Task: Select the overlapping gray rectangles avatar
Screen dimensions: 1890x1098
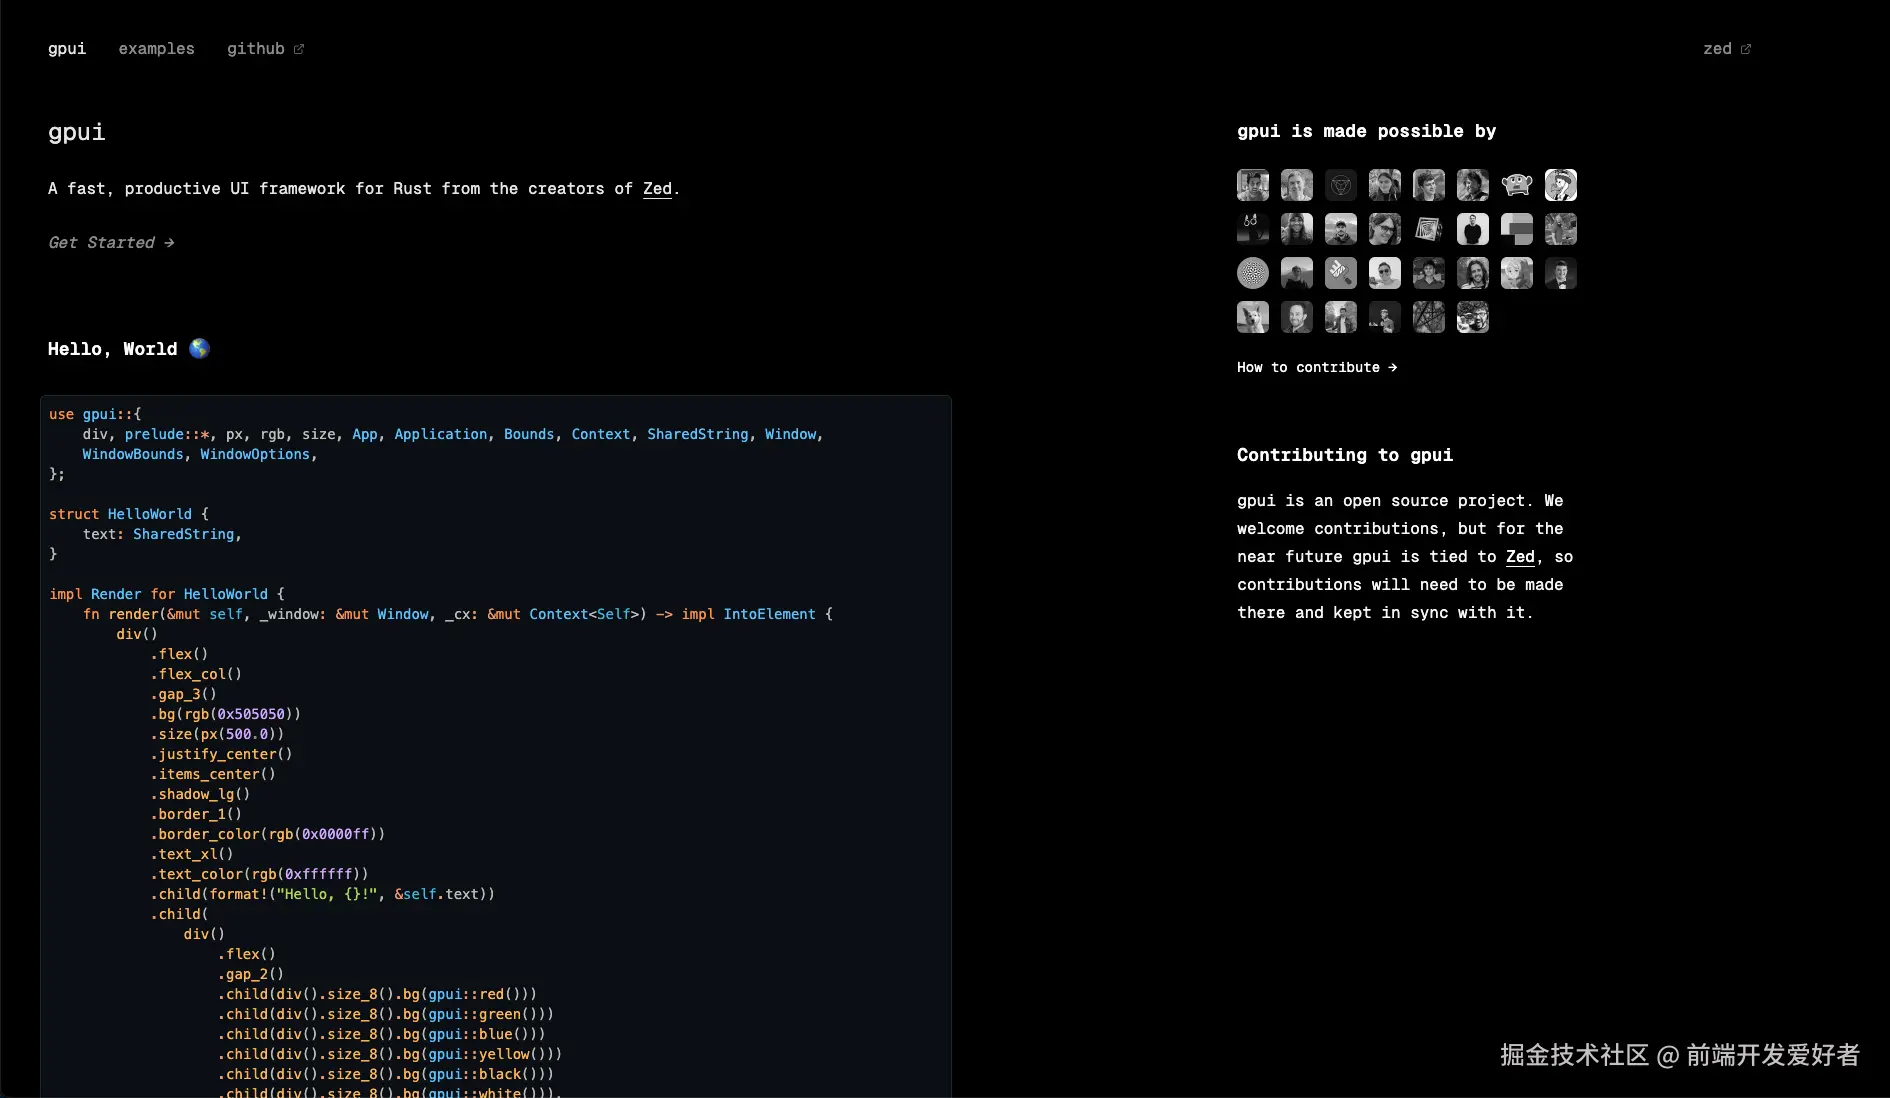Action: click(1517, 229)
